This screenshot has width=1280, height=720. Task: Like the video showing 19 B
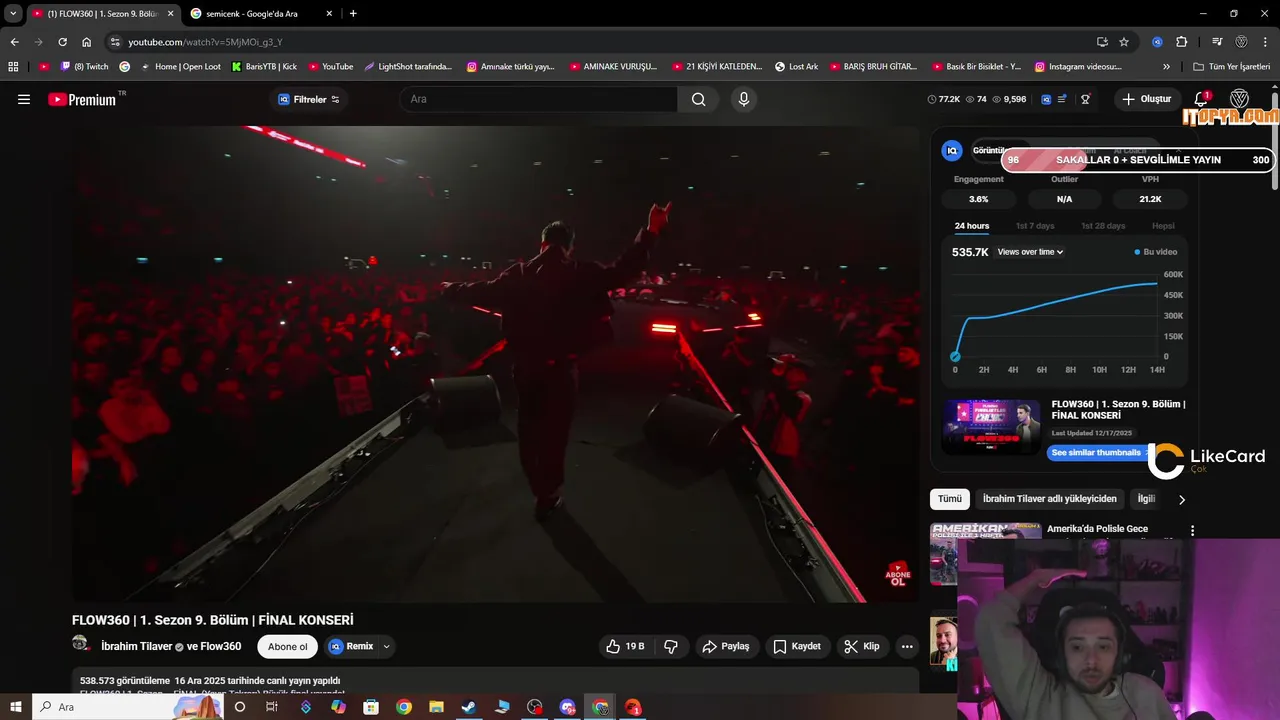(x=627, y=647)
